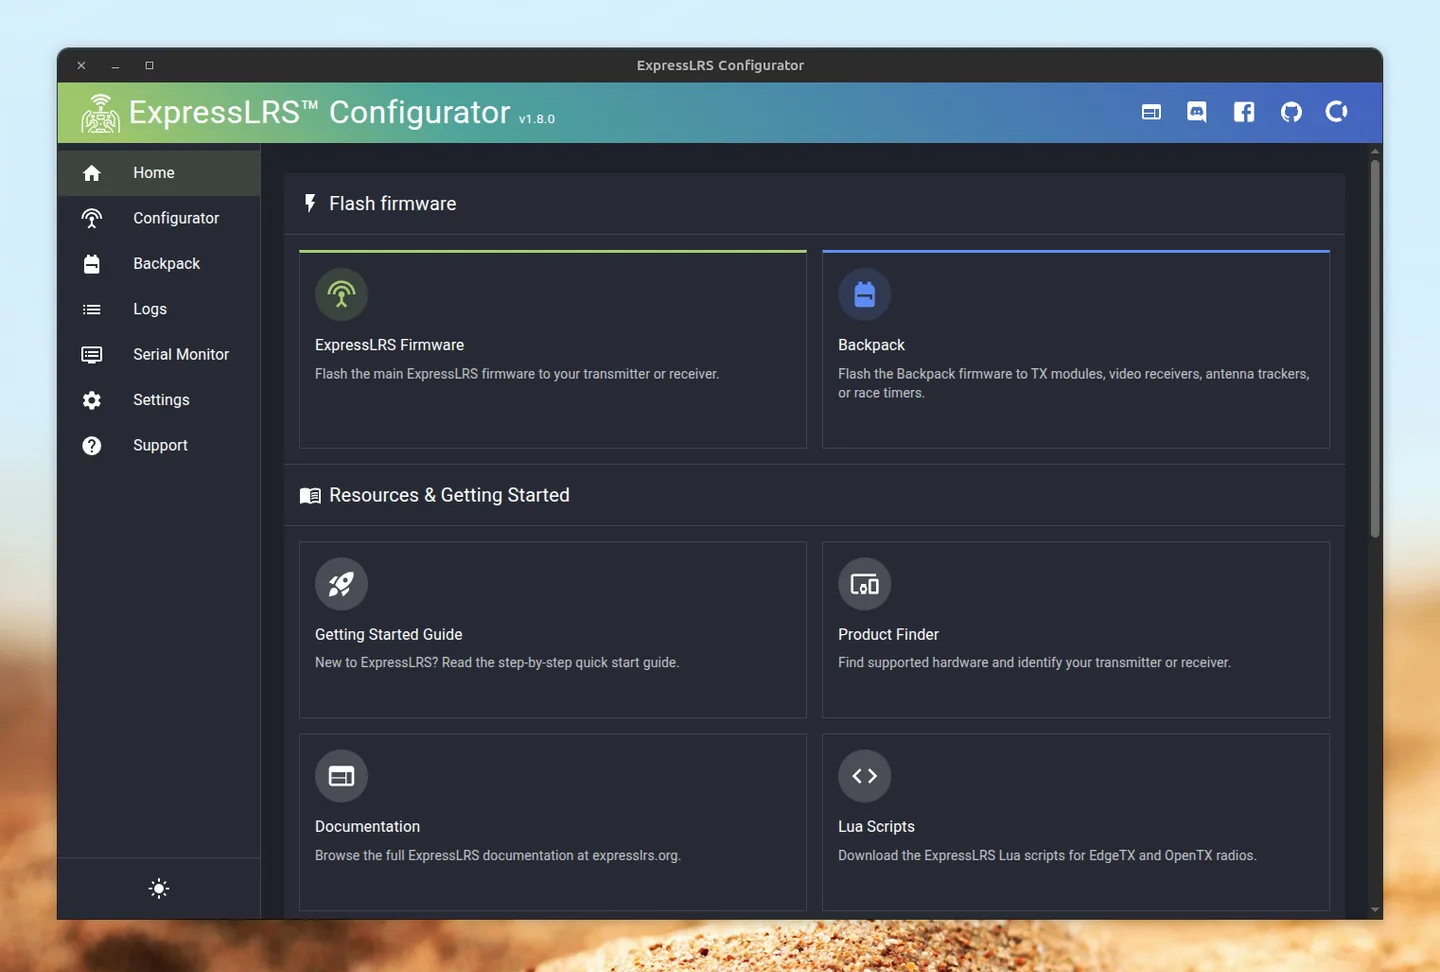Open the Documentation card
This screenshot has height=972, width=1440.
tap(553, 822)
